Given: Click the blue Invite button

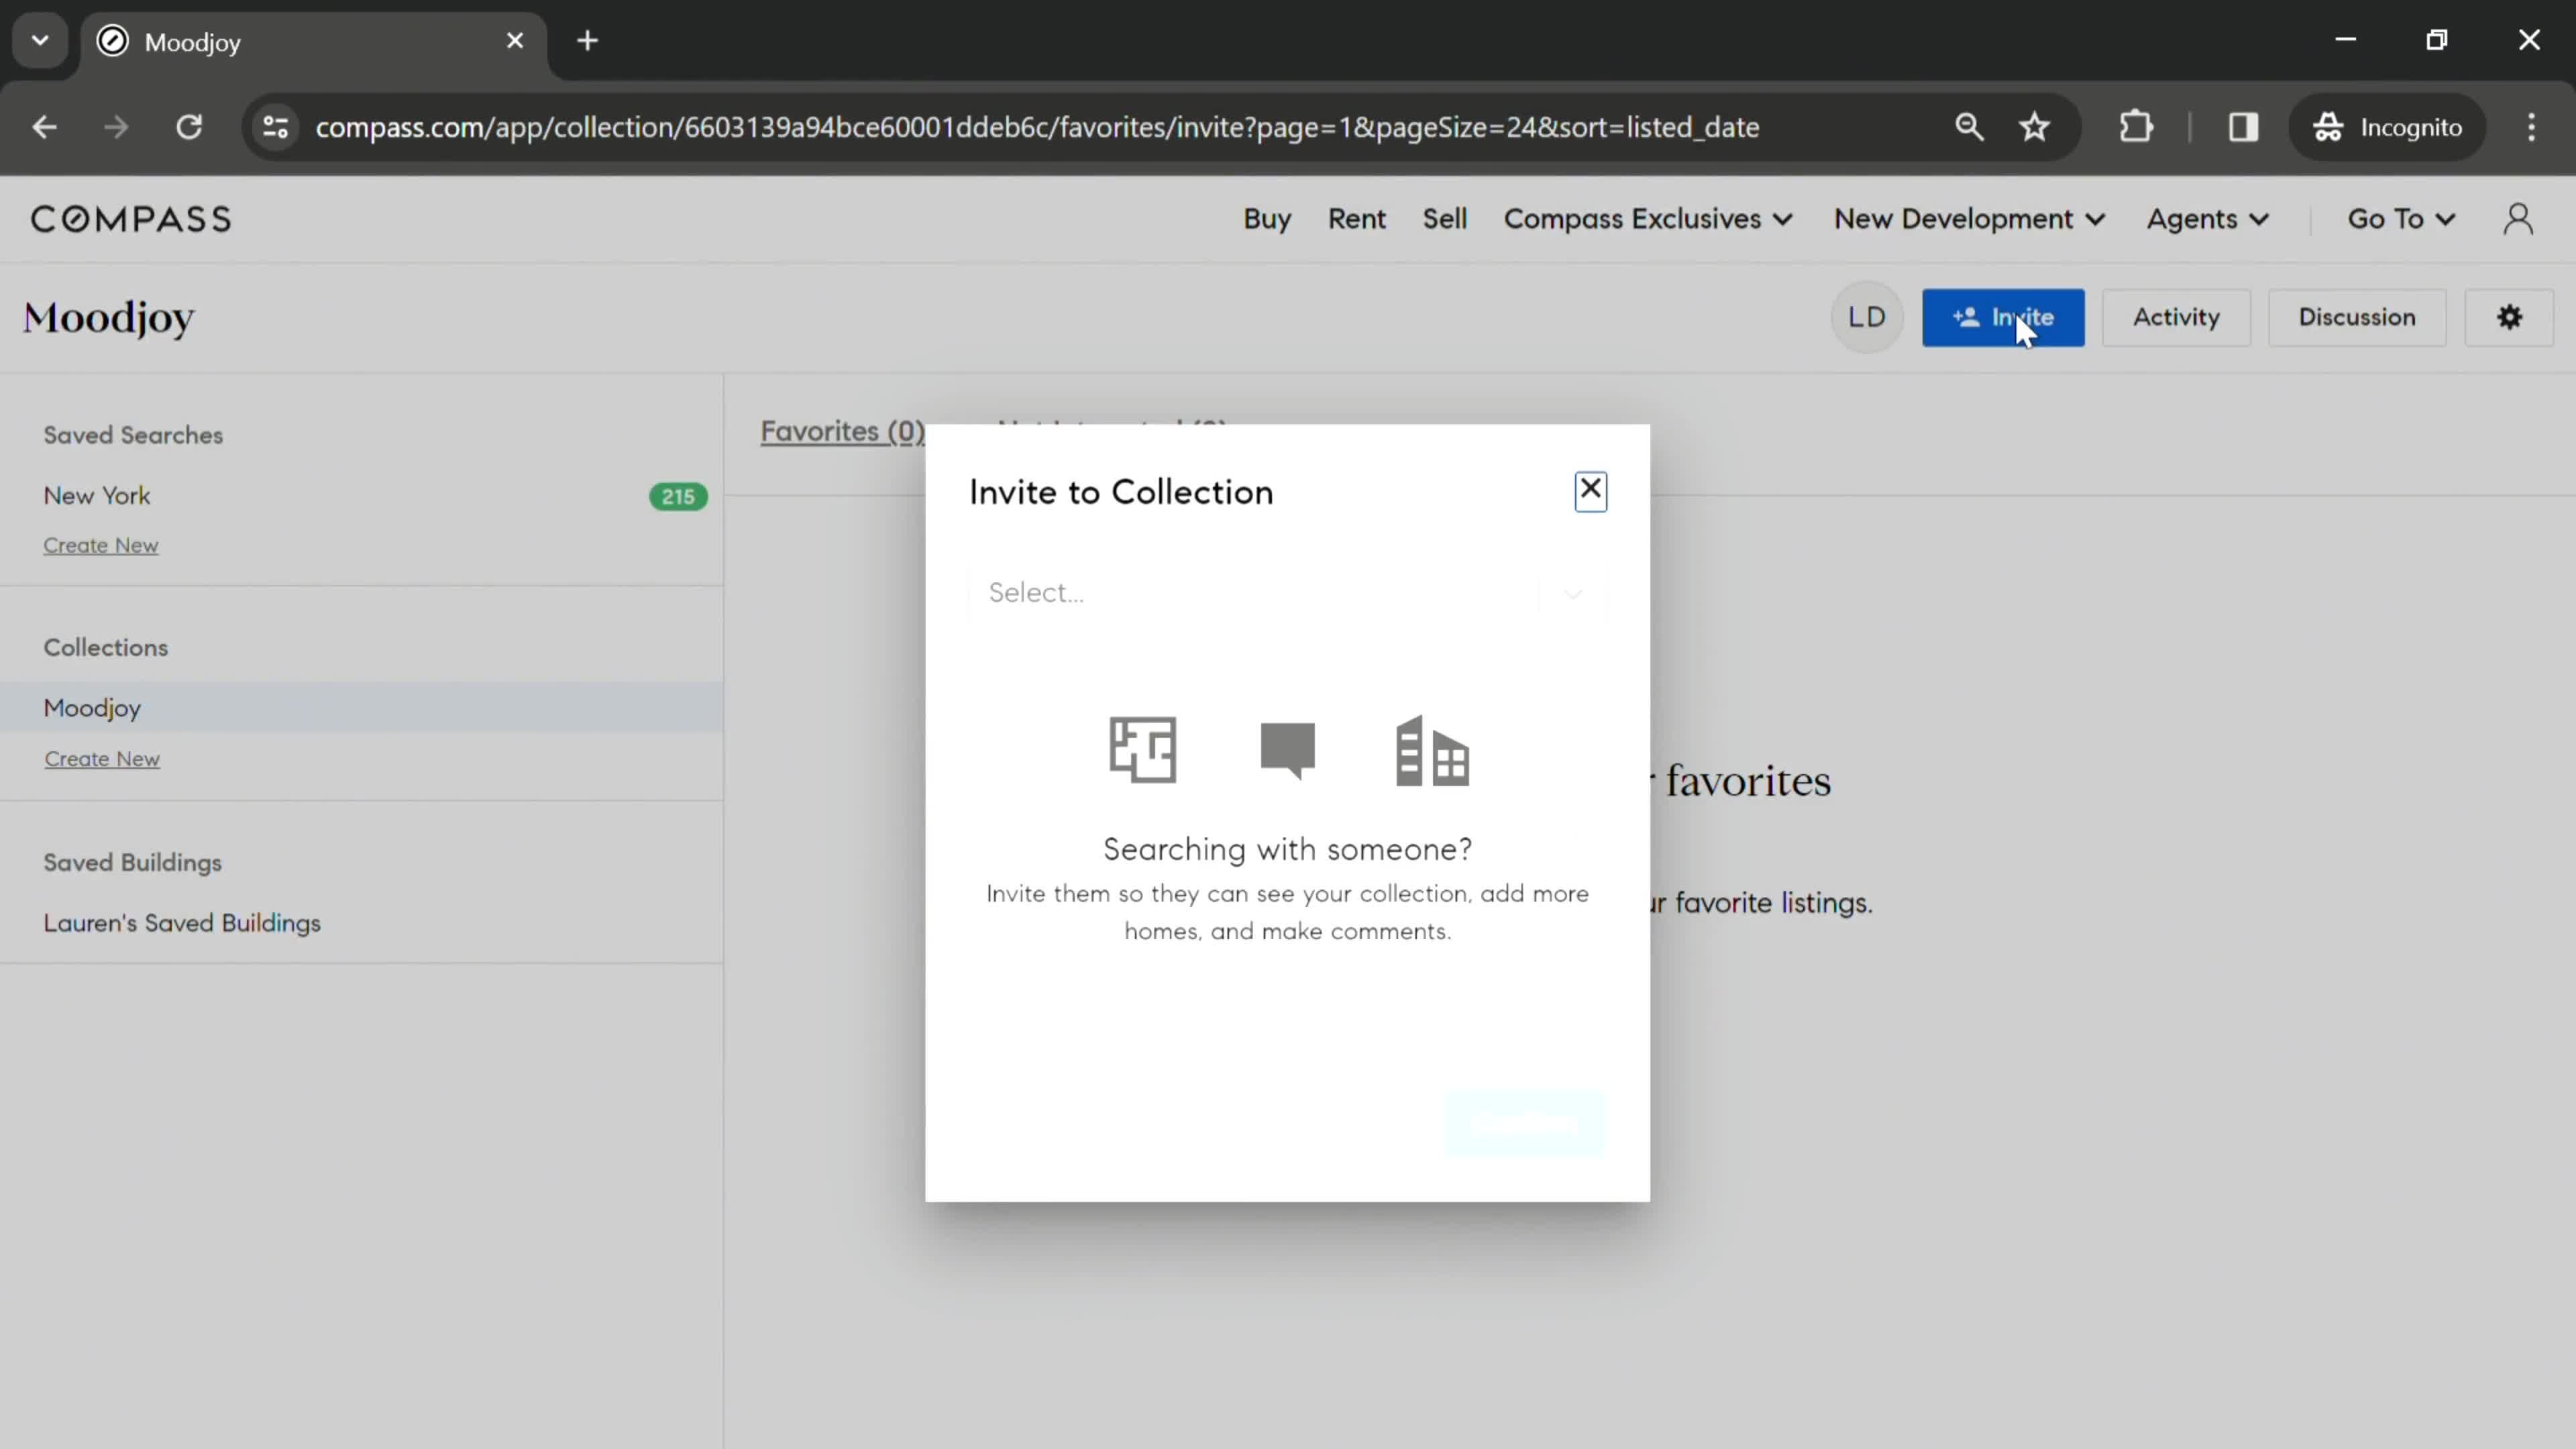Looking at the screenshot, I should [2003, 318].
